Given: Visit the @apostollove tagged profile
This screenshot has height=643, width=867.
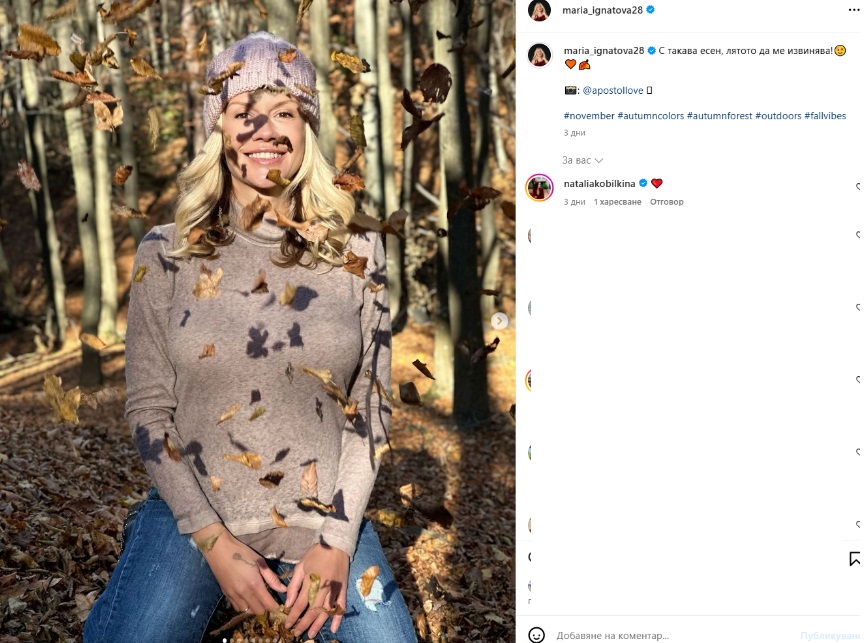Looking at the screenshot, I should pyautogui.click(x=614, y=90).
